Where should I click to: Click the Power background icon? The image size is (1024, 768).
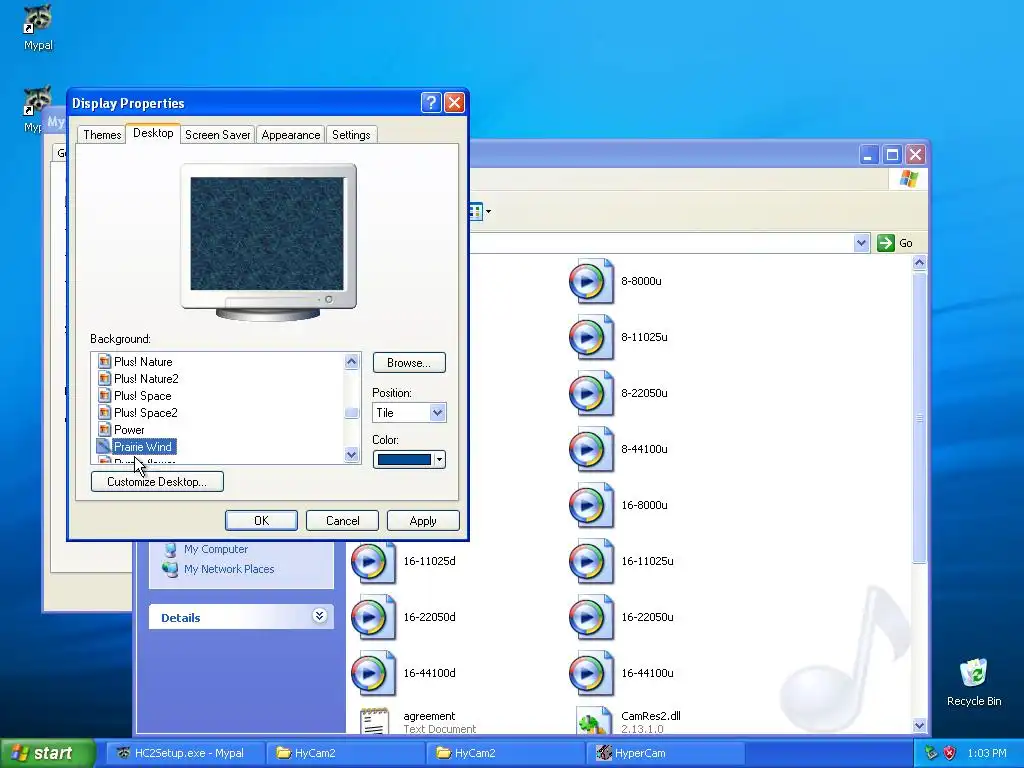(104, 429)
